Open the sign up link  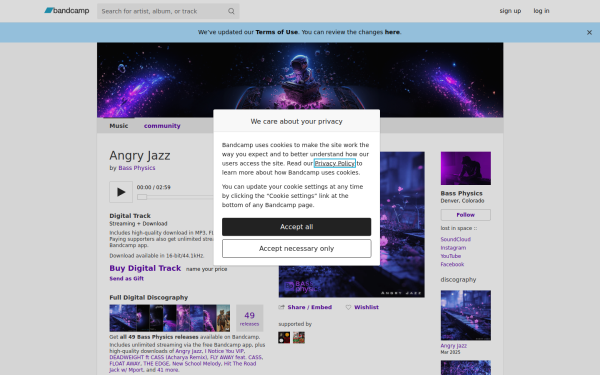coord(510,11)
